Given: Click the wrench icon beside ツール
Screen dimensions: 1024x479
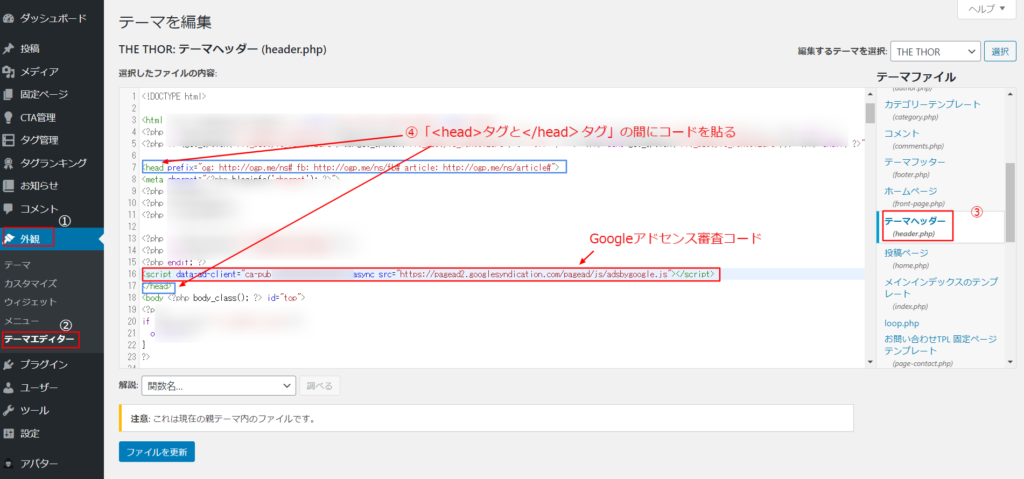Looking at the screenshot, I should (8, 410).
